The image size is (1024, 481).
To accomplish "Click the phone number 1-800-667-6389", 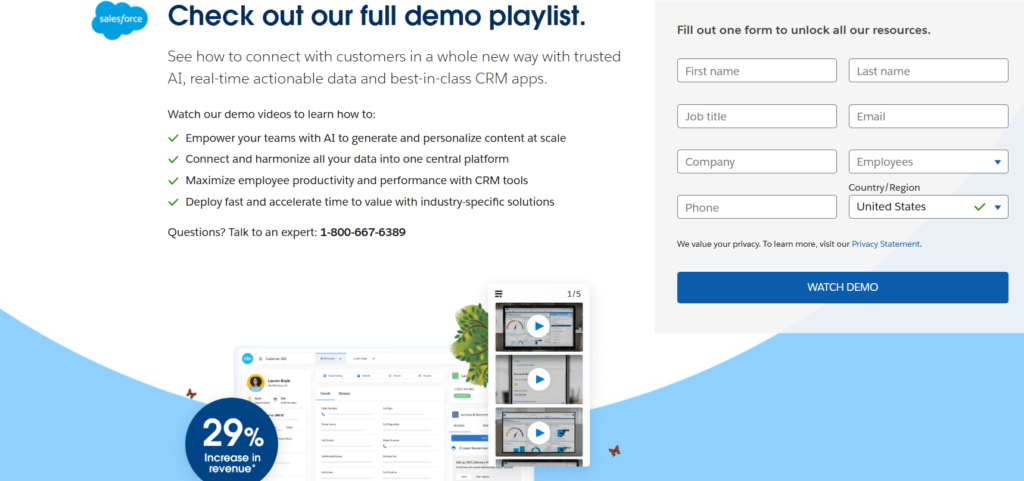I will (x=362, y=232).
